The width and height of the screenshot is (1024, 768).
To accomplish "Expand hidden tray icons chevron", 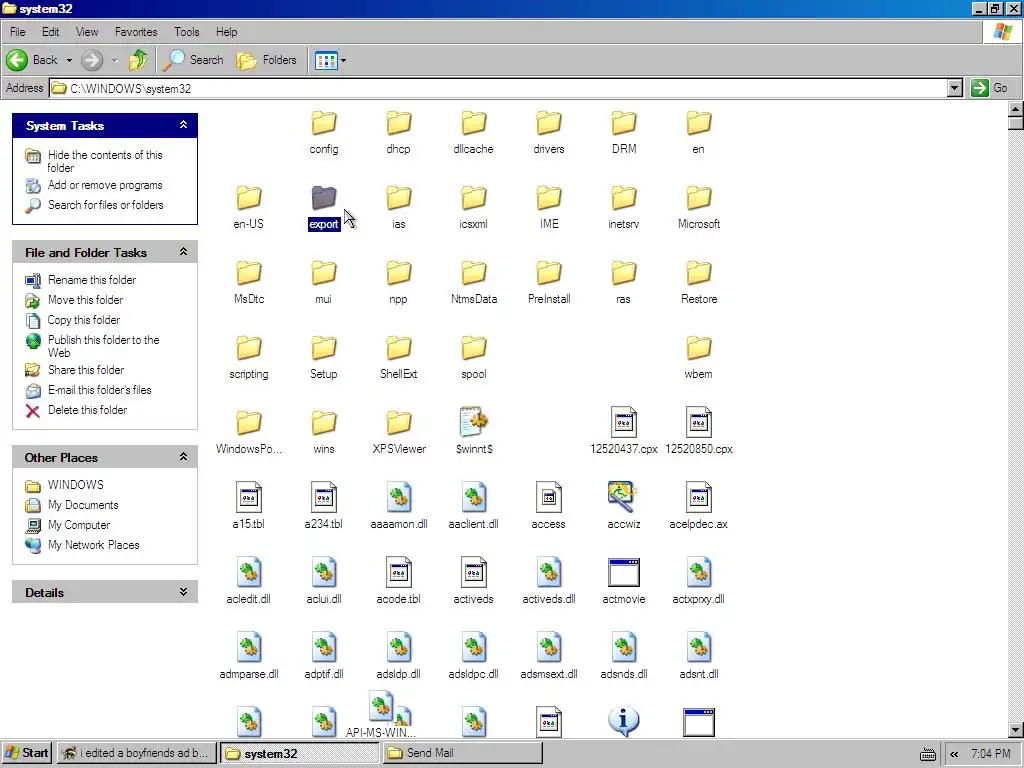I will [x=954, y=754].
